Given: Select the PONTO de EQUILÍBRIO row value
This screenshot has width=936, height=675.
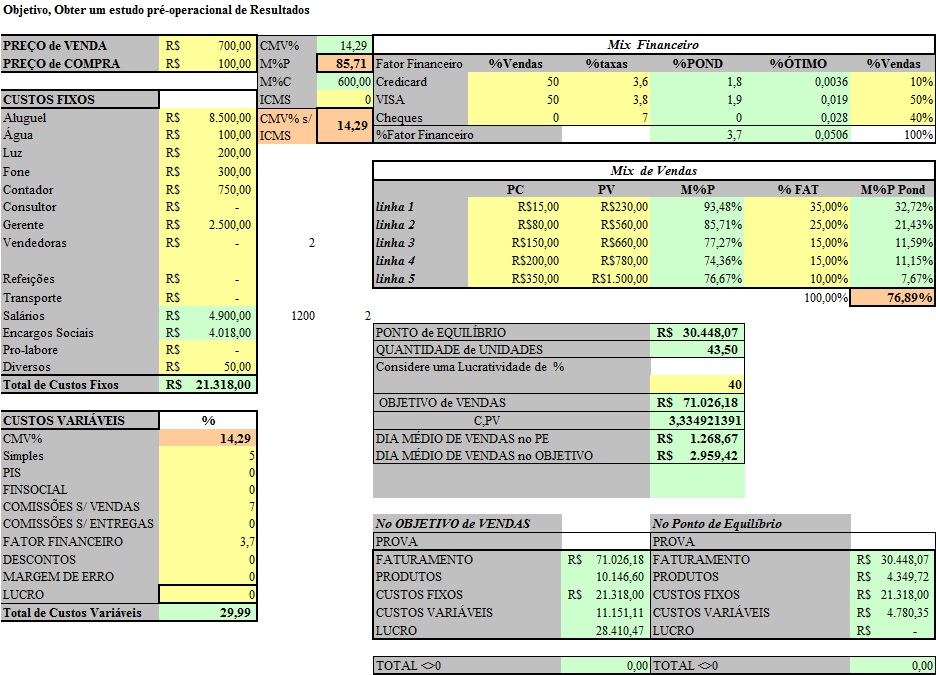Looking at the screenshot, I should point(697,332).
